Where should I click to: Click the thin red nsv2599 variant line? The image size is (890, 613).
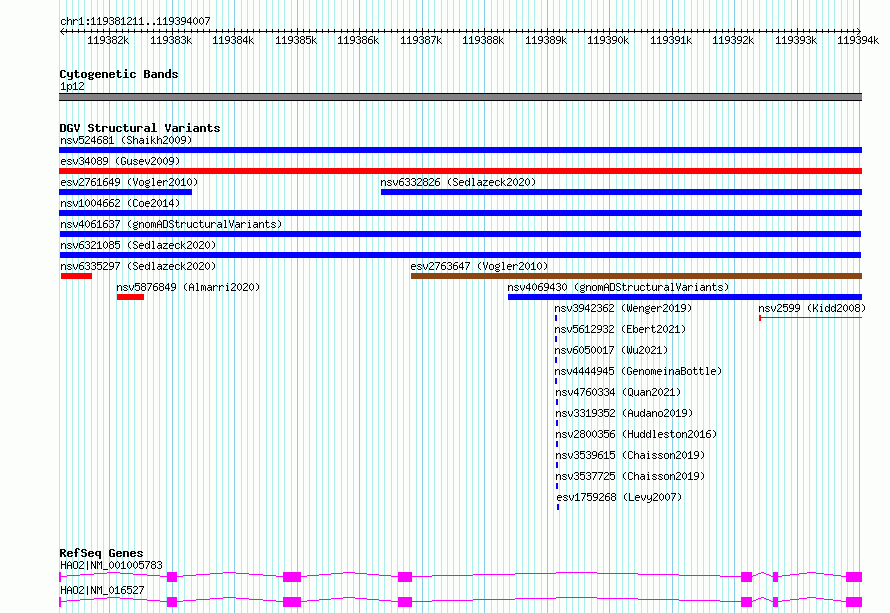click(x=811, y=318)
